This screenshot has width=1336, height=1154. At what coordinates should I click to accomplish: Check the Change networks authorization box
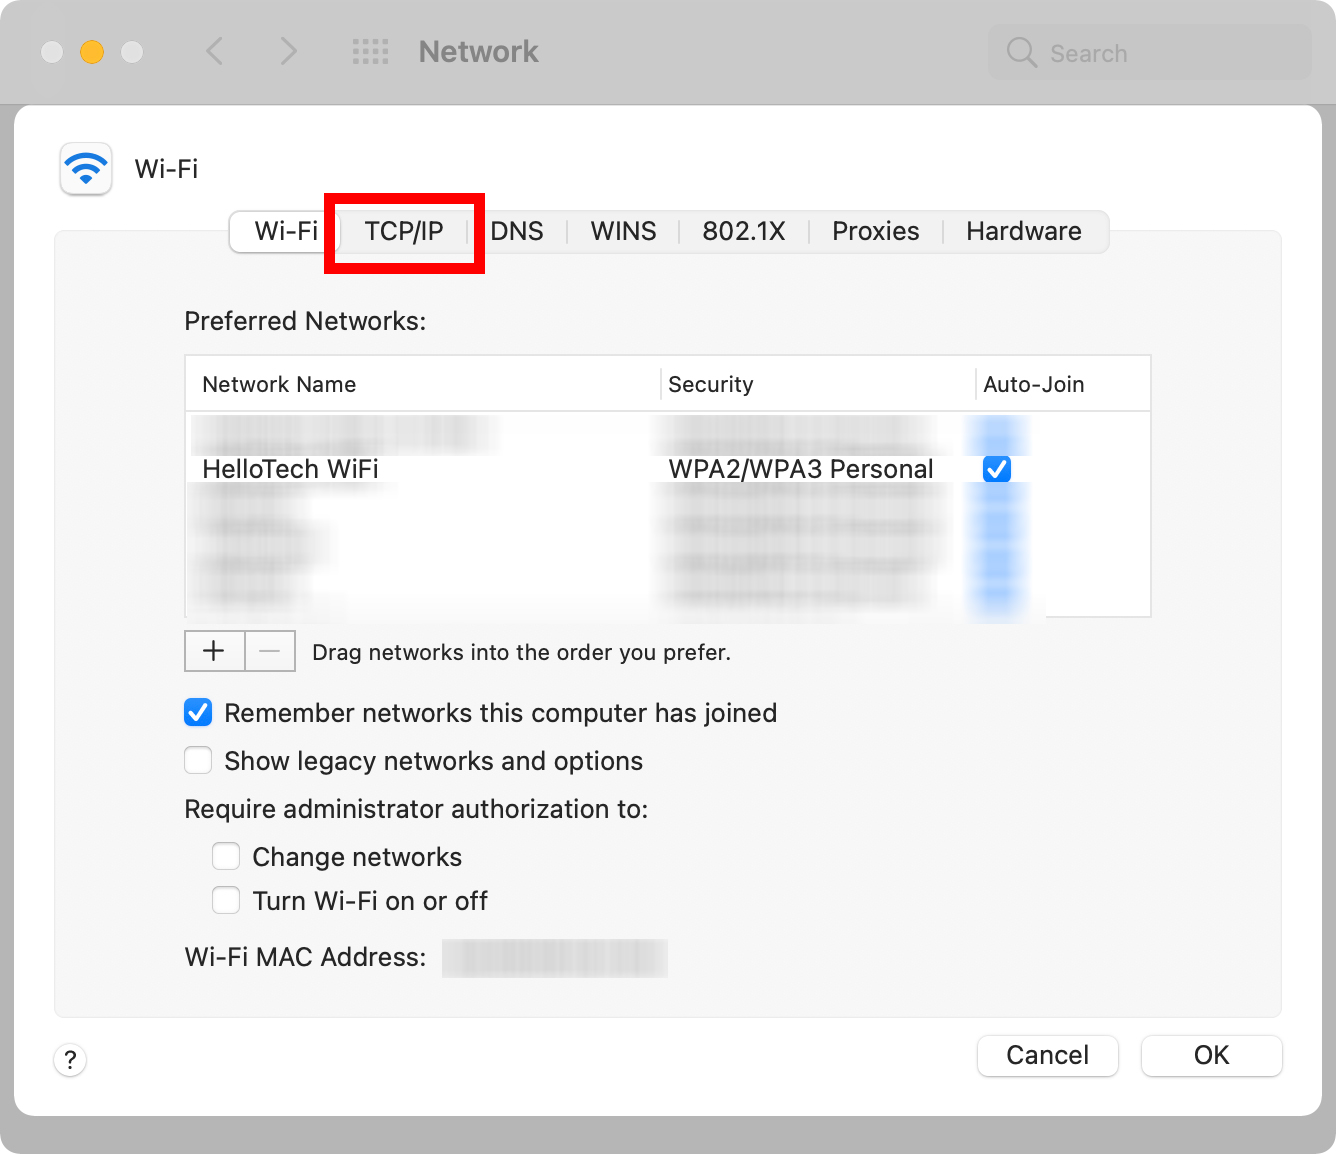[226, 857]
